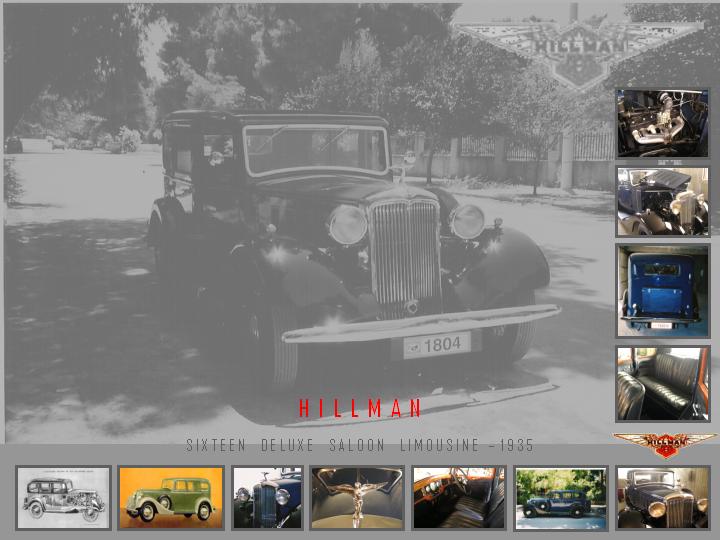The image size is (720, 540).
Task: Open the raised bonnet side view thumbnail
Action: coord(663,202)
